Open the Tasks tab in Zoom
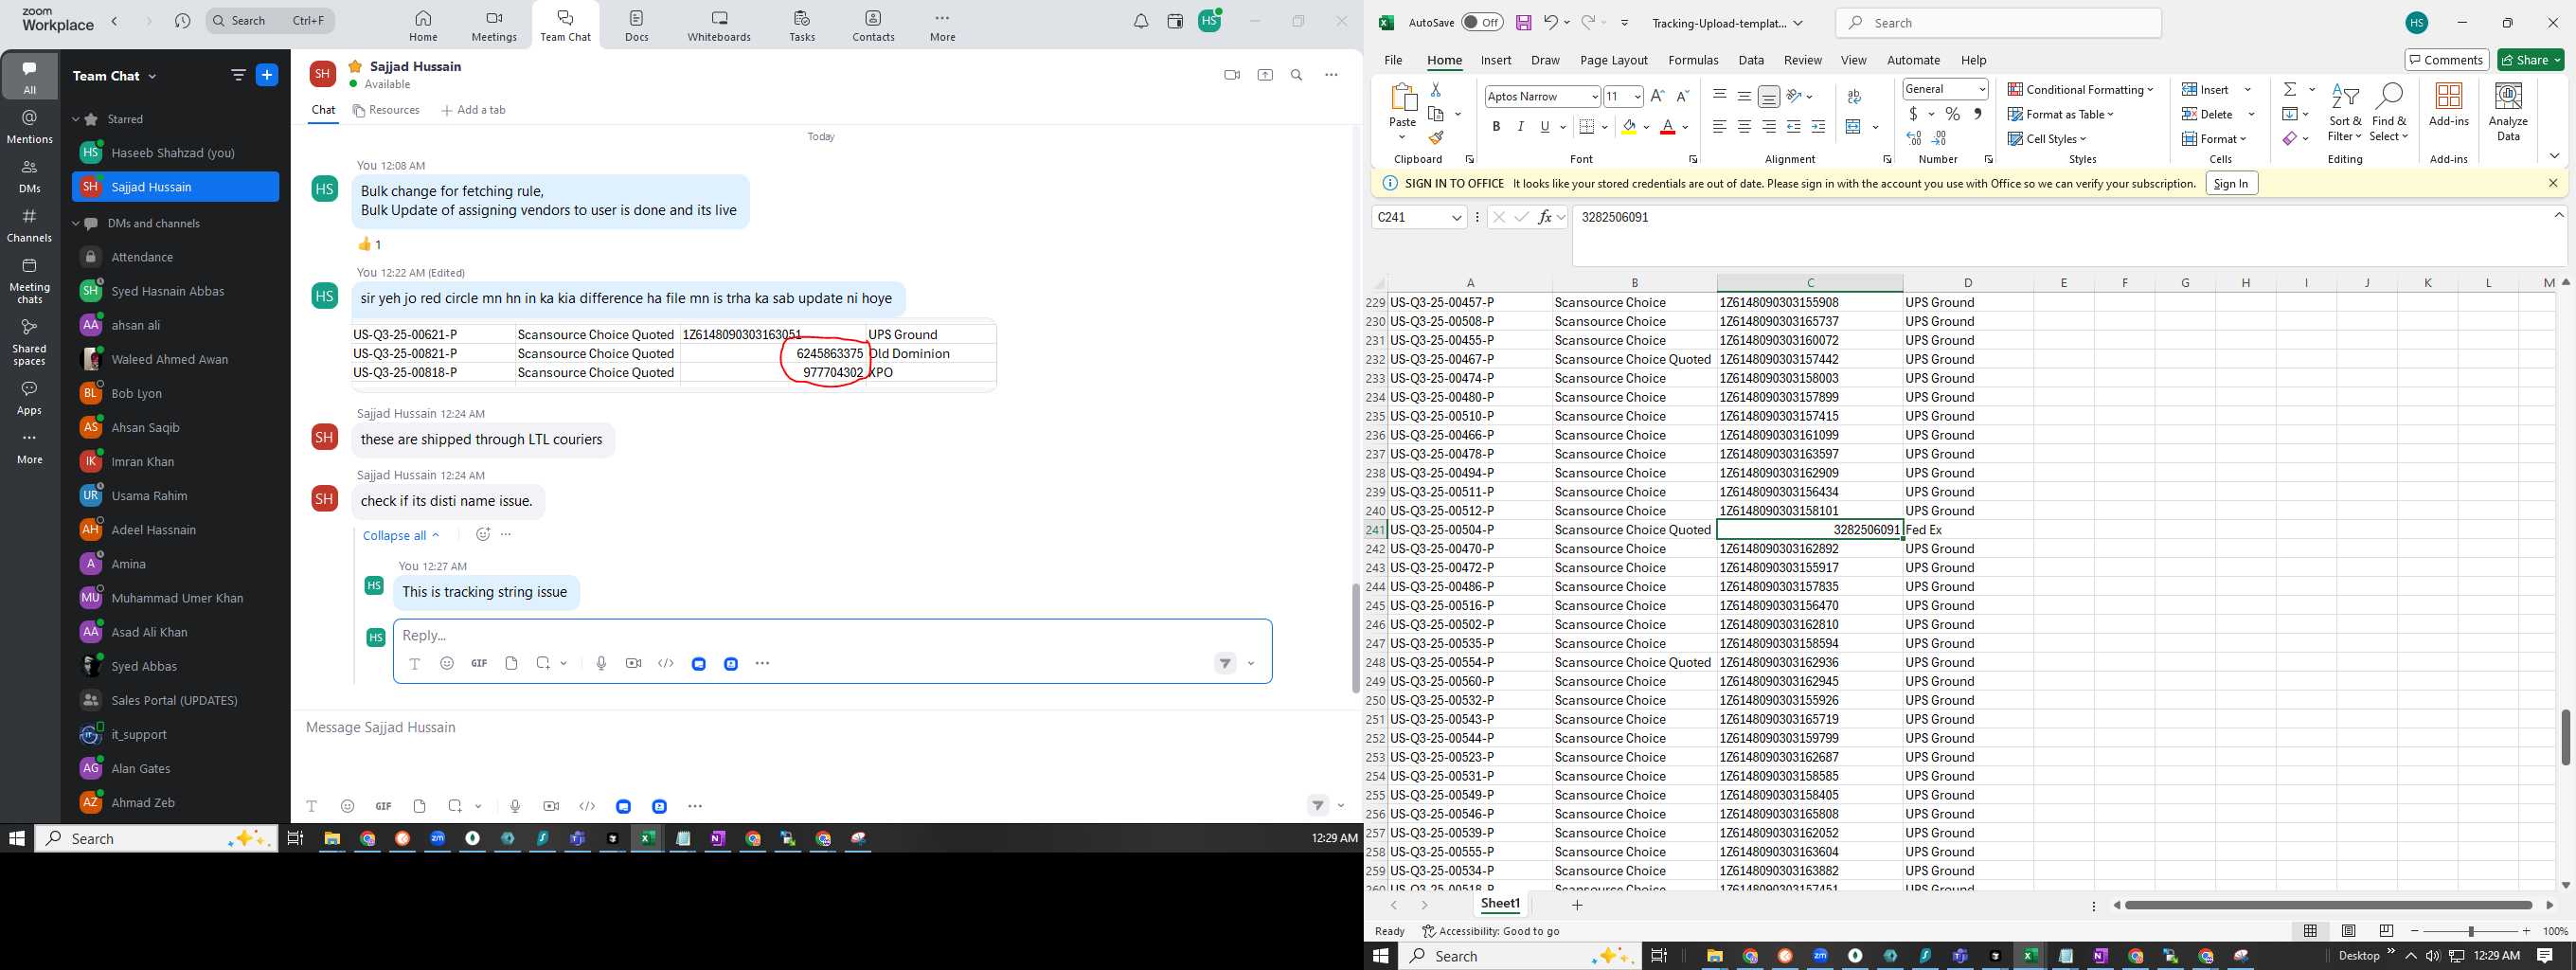 pos(802,26)
